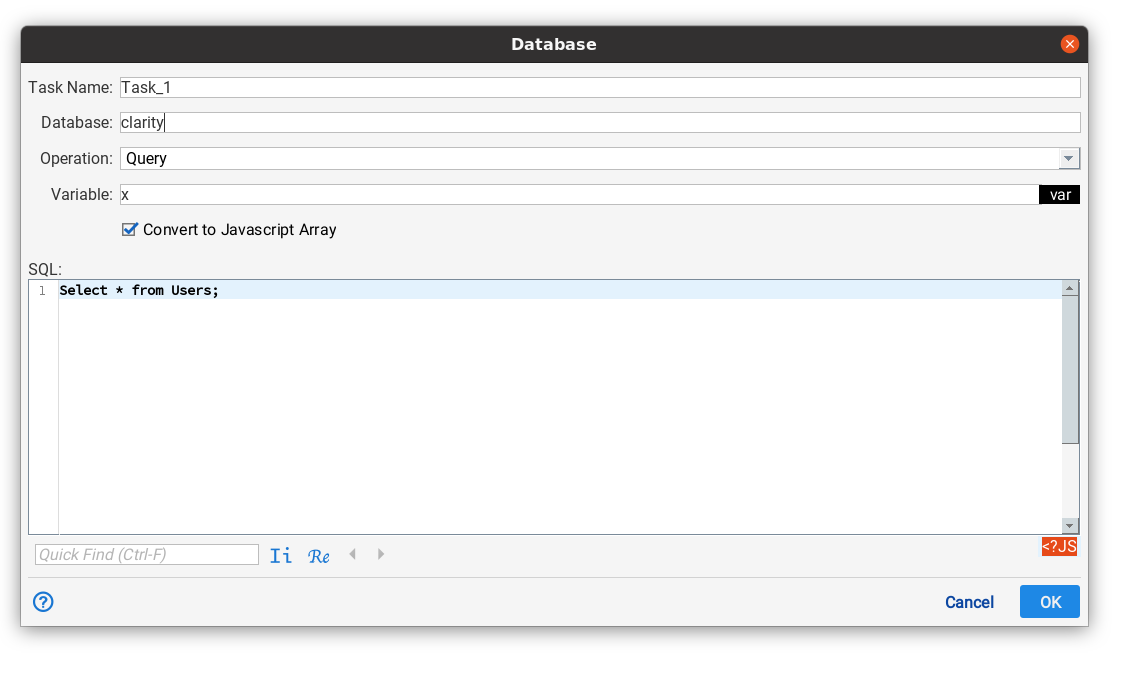Uncheck Convert to Javascript Array
This screenshot has width=1131, height=680.
129,229
